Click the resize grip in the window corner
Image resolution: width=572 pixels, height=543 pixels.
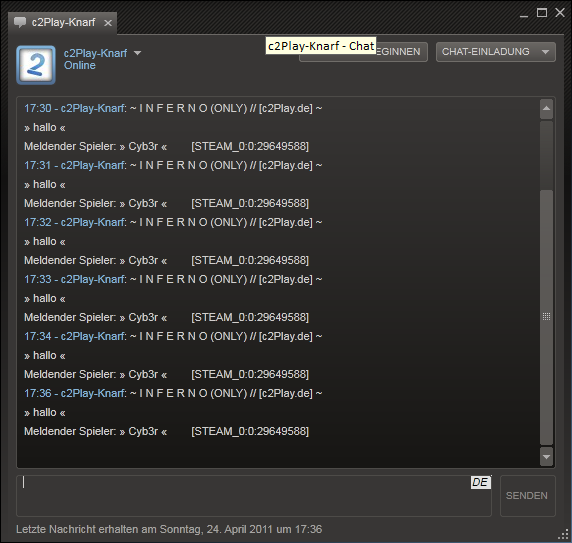564,535
